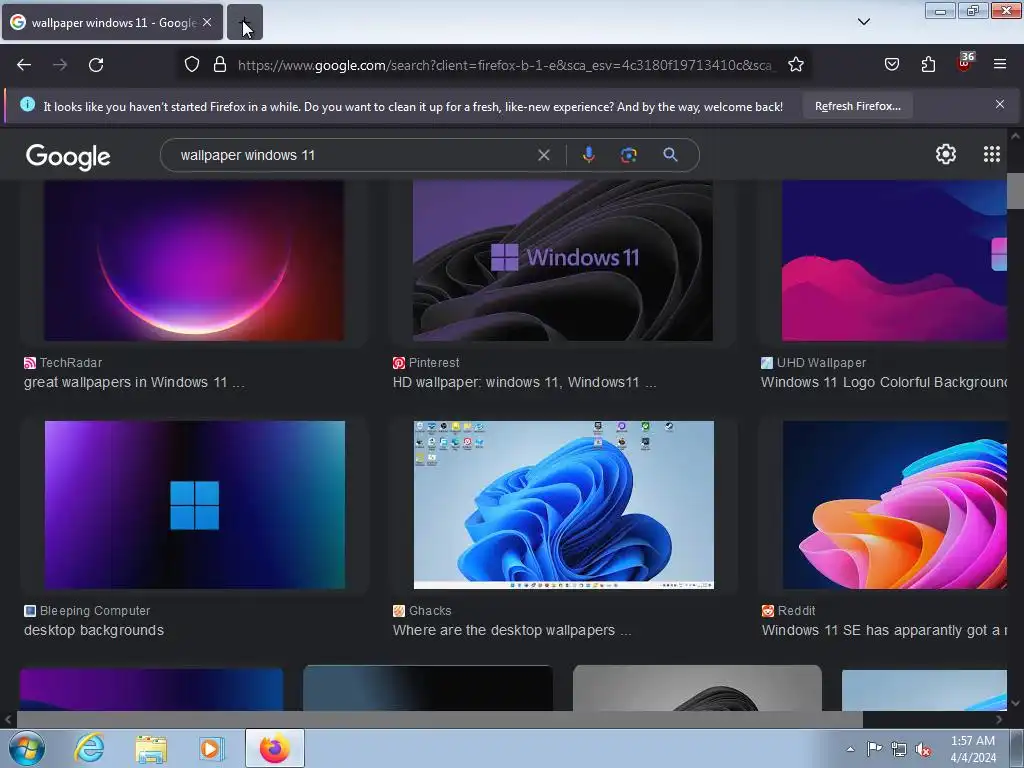Open a new tab with plus button
The width and height of the screenshot is (1024, 768).
245,22
